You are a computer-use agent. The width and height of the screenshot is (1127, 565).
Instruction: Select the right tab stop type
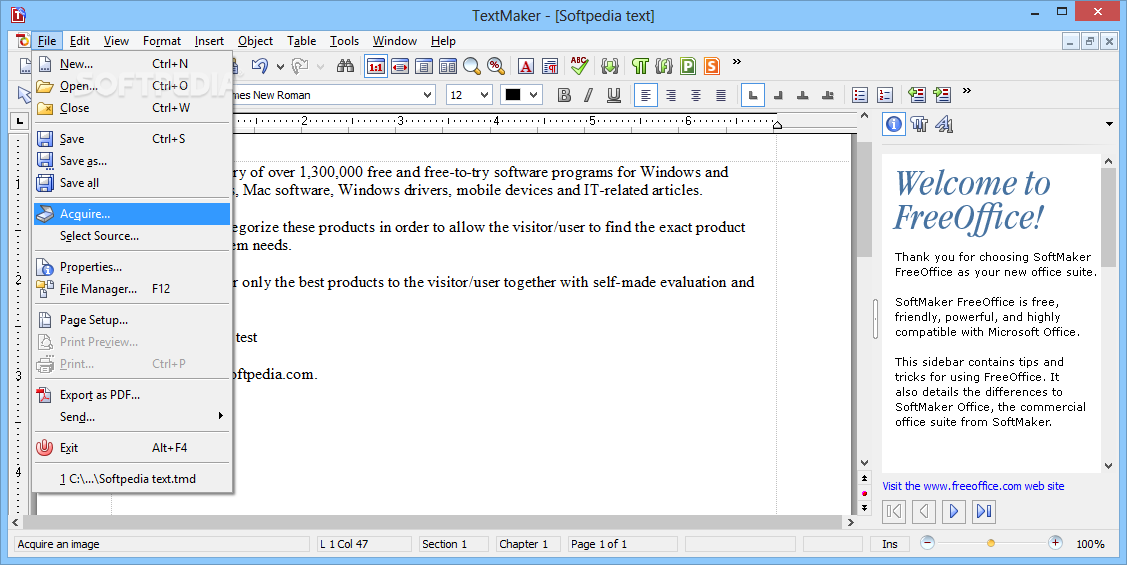pos(778,95)
